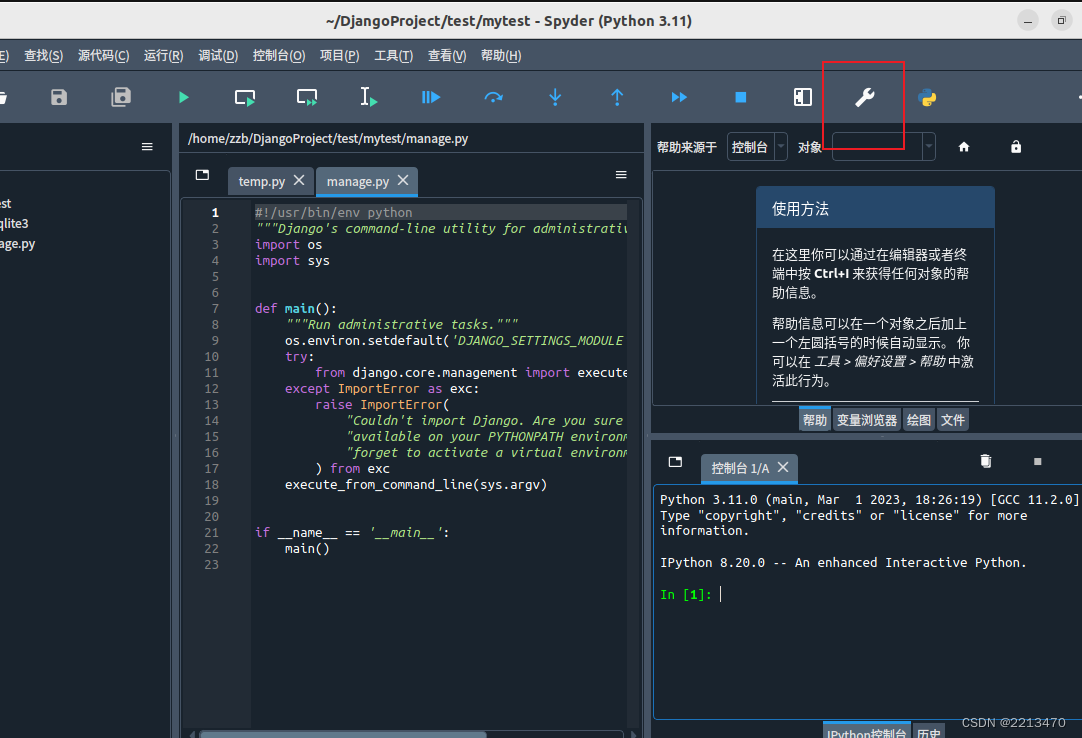Go to help home page icon
Screen dimensions: 1082x738
point(964,147)
